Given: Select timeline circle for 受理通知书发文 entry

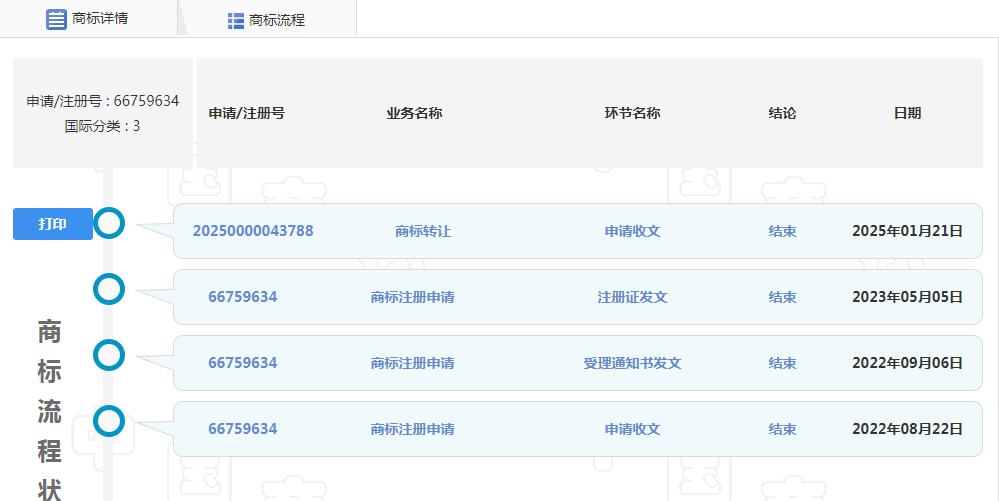Looking at the screenshot, I should tap(109, 355).
